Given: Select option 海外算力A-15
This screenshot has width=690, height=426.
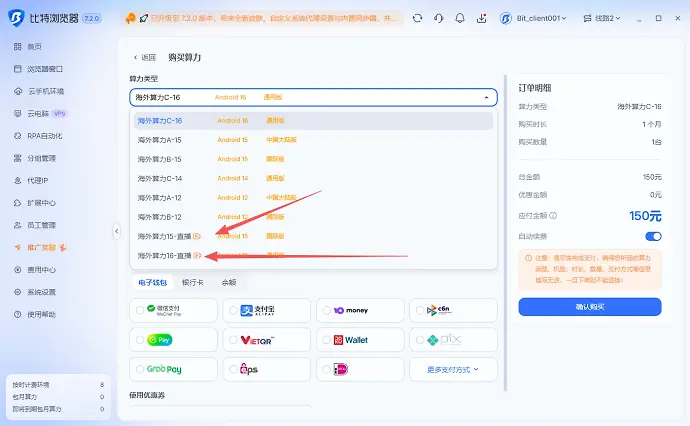Looking at the screenshot, I should pos(313,140).
